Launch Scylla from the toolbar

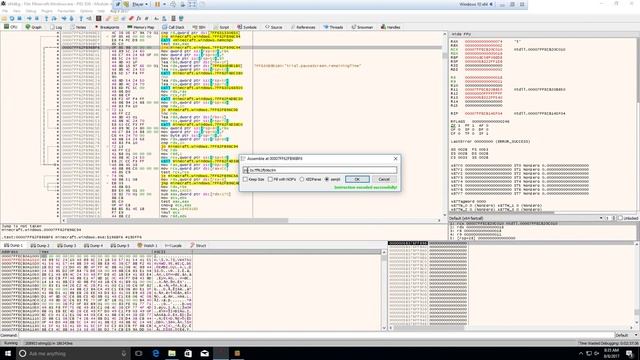click(98, 18)
